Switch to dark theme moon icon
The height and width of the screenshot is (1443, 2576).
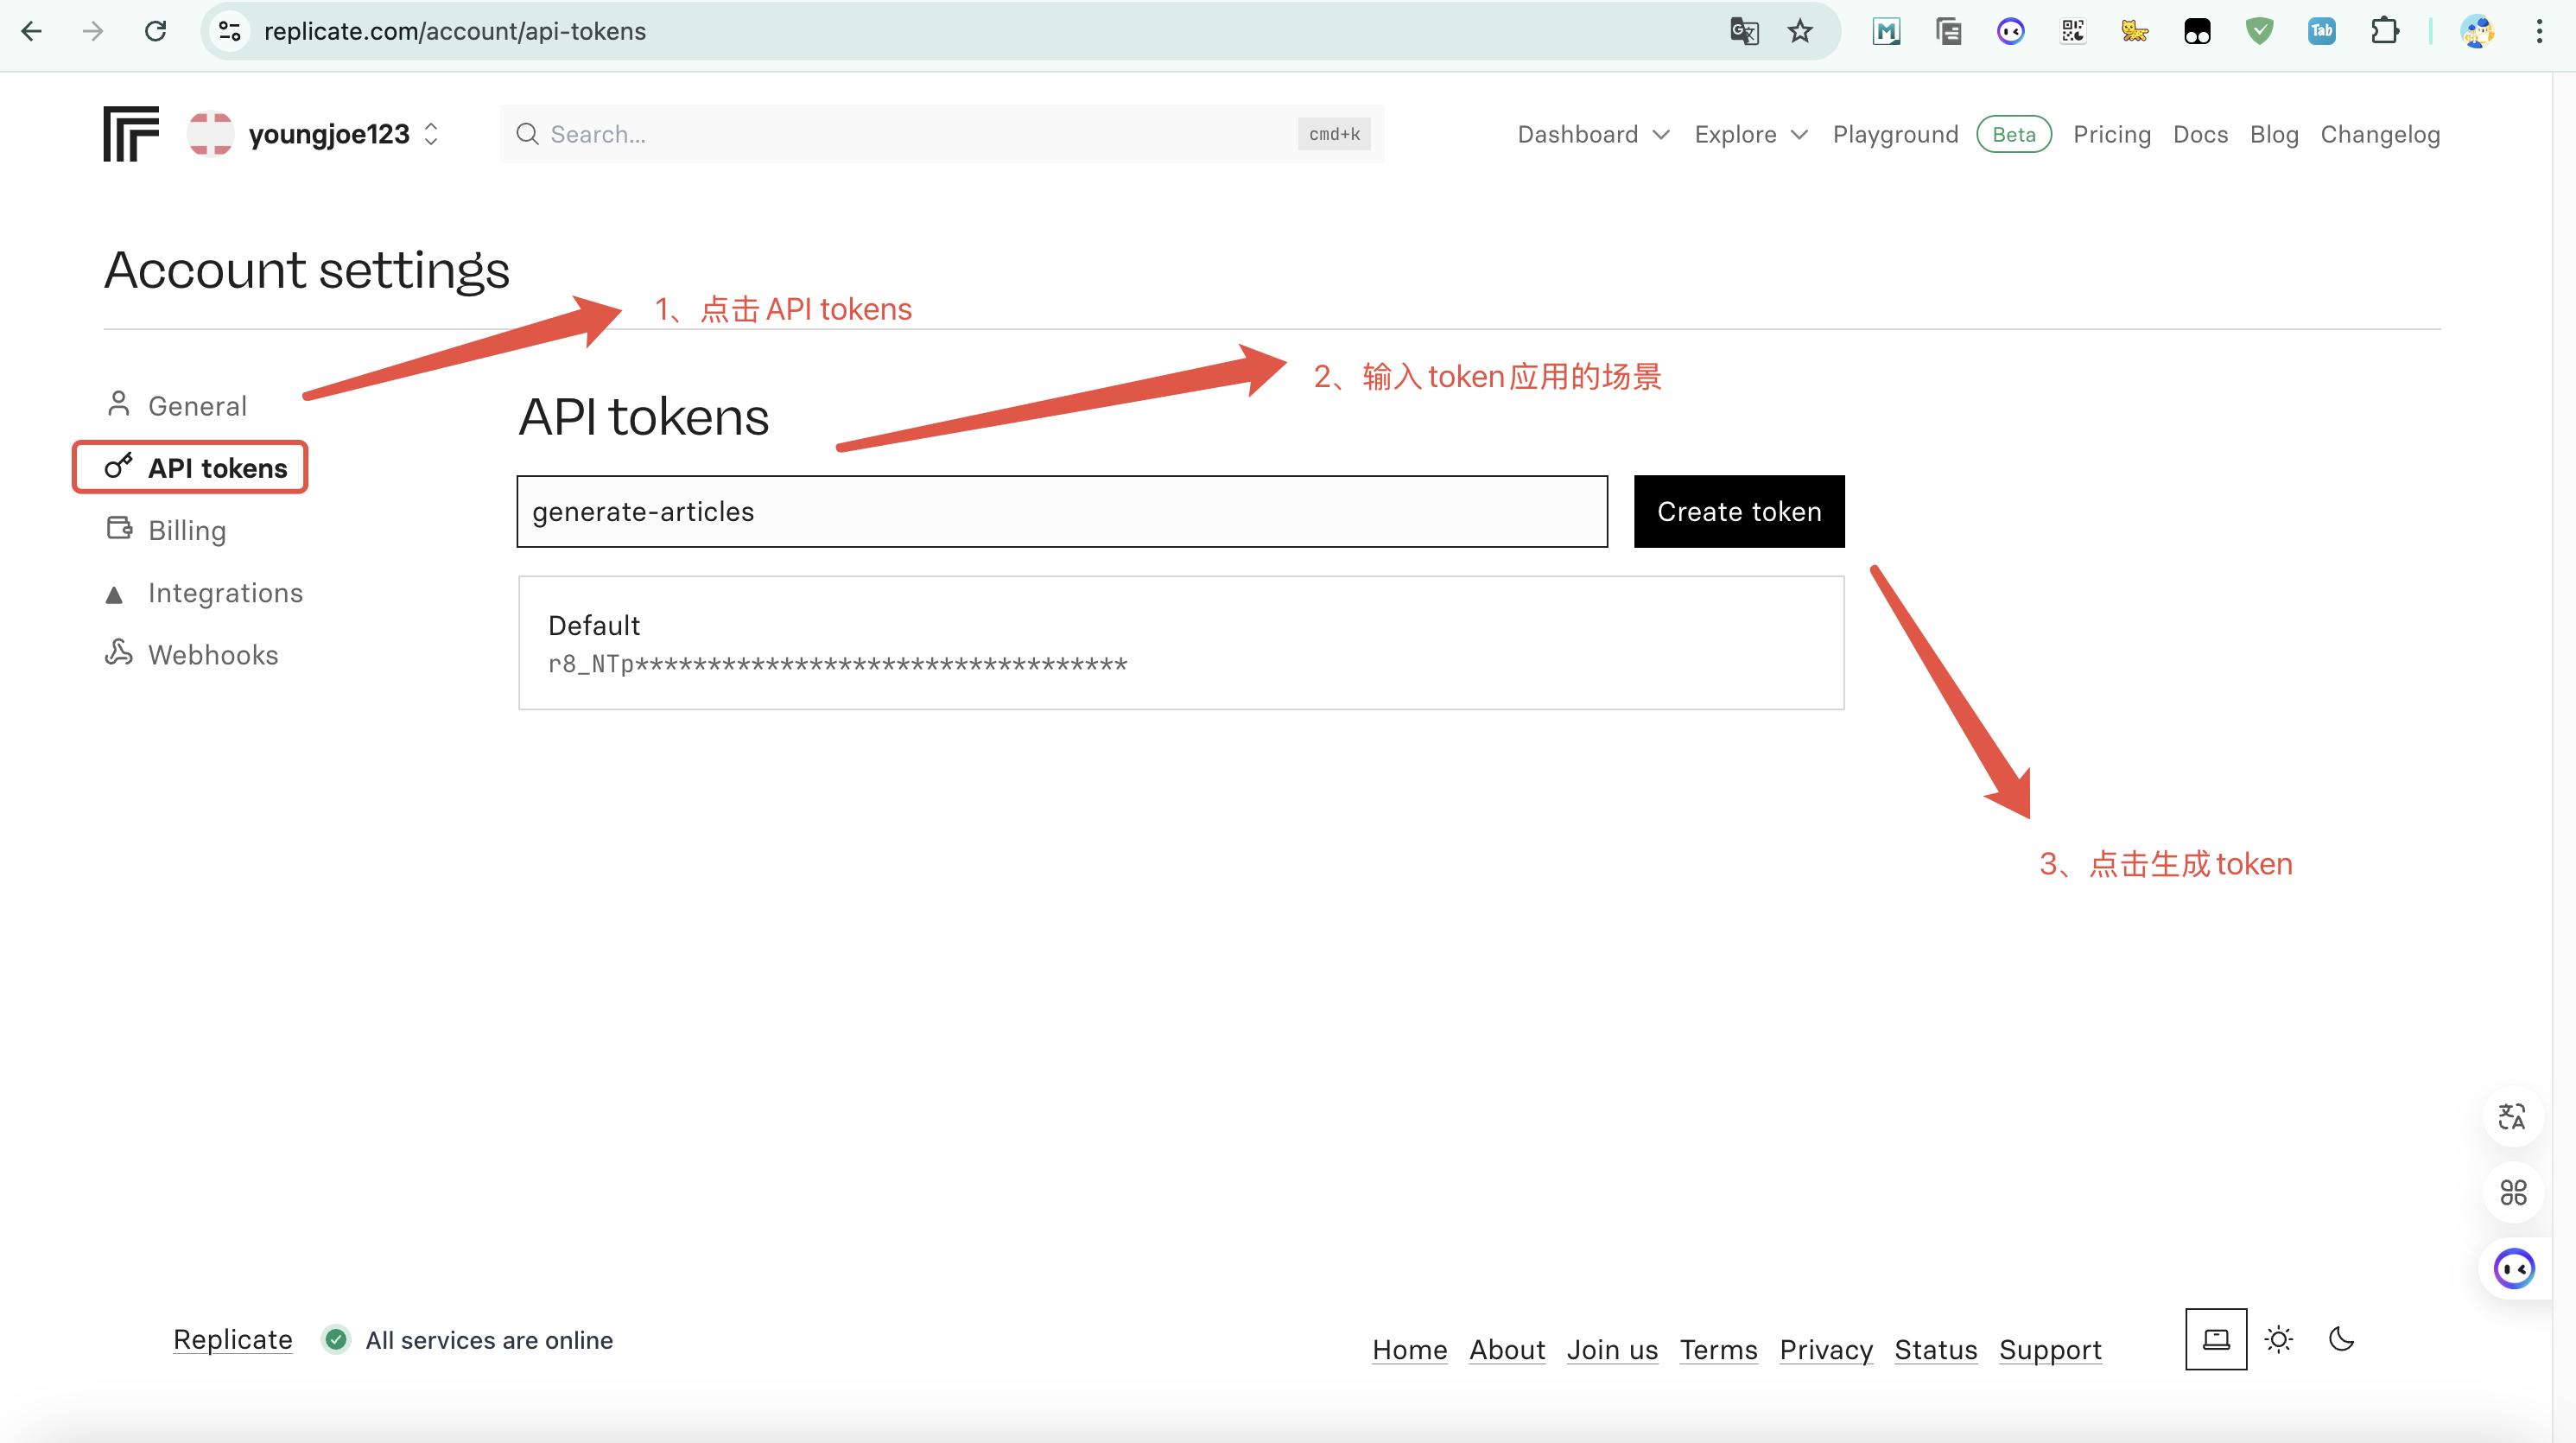pos(2341,1339)
